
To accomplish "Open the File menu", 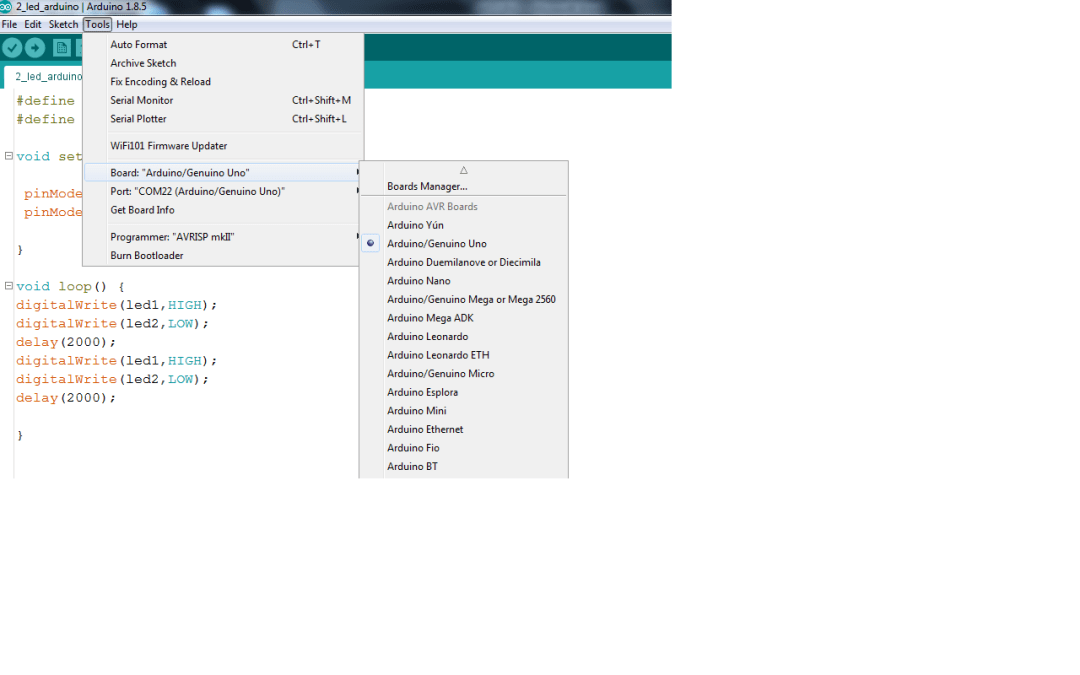I will [x=9, y=24].
